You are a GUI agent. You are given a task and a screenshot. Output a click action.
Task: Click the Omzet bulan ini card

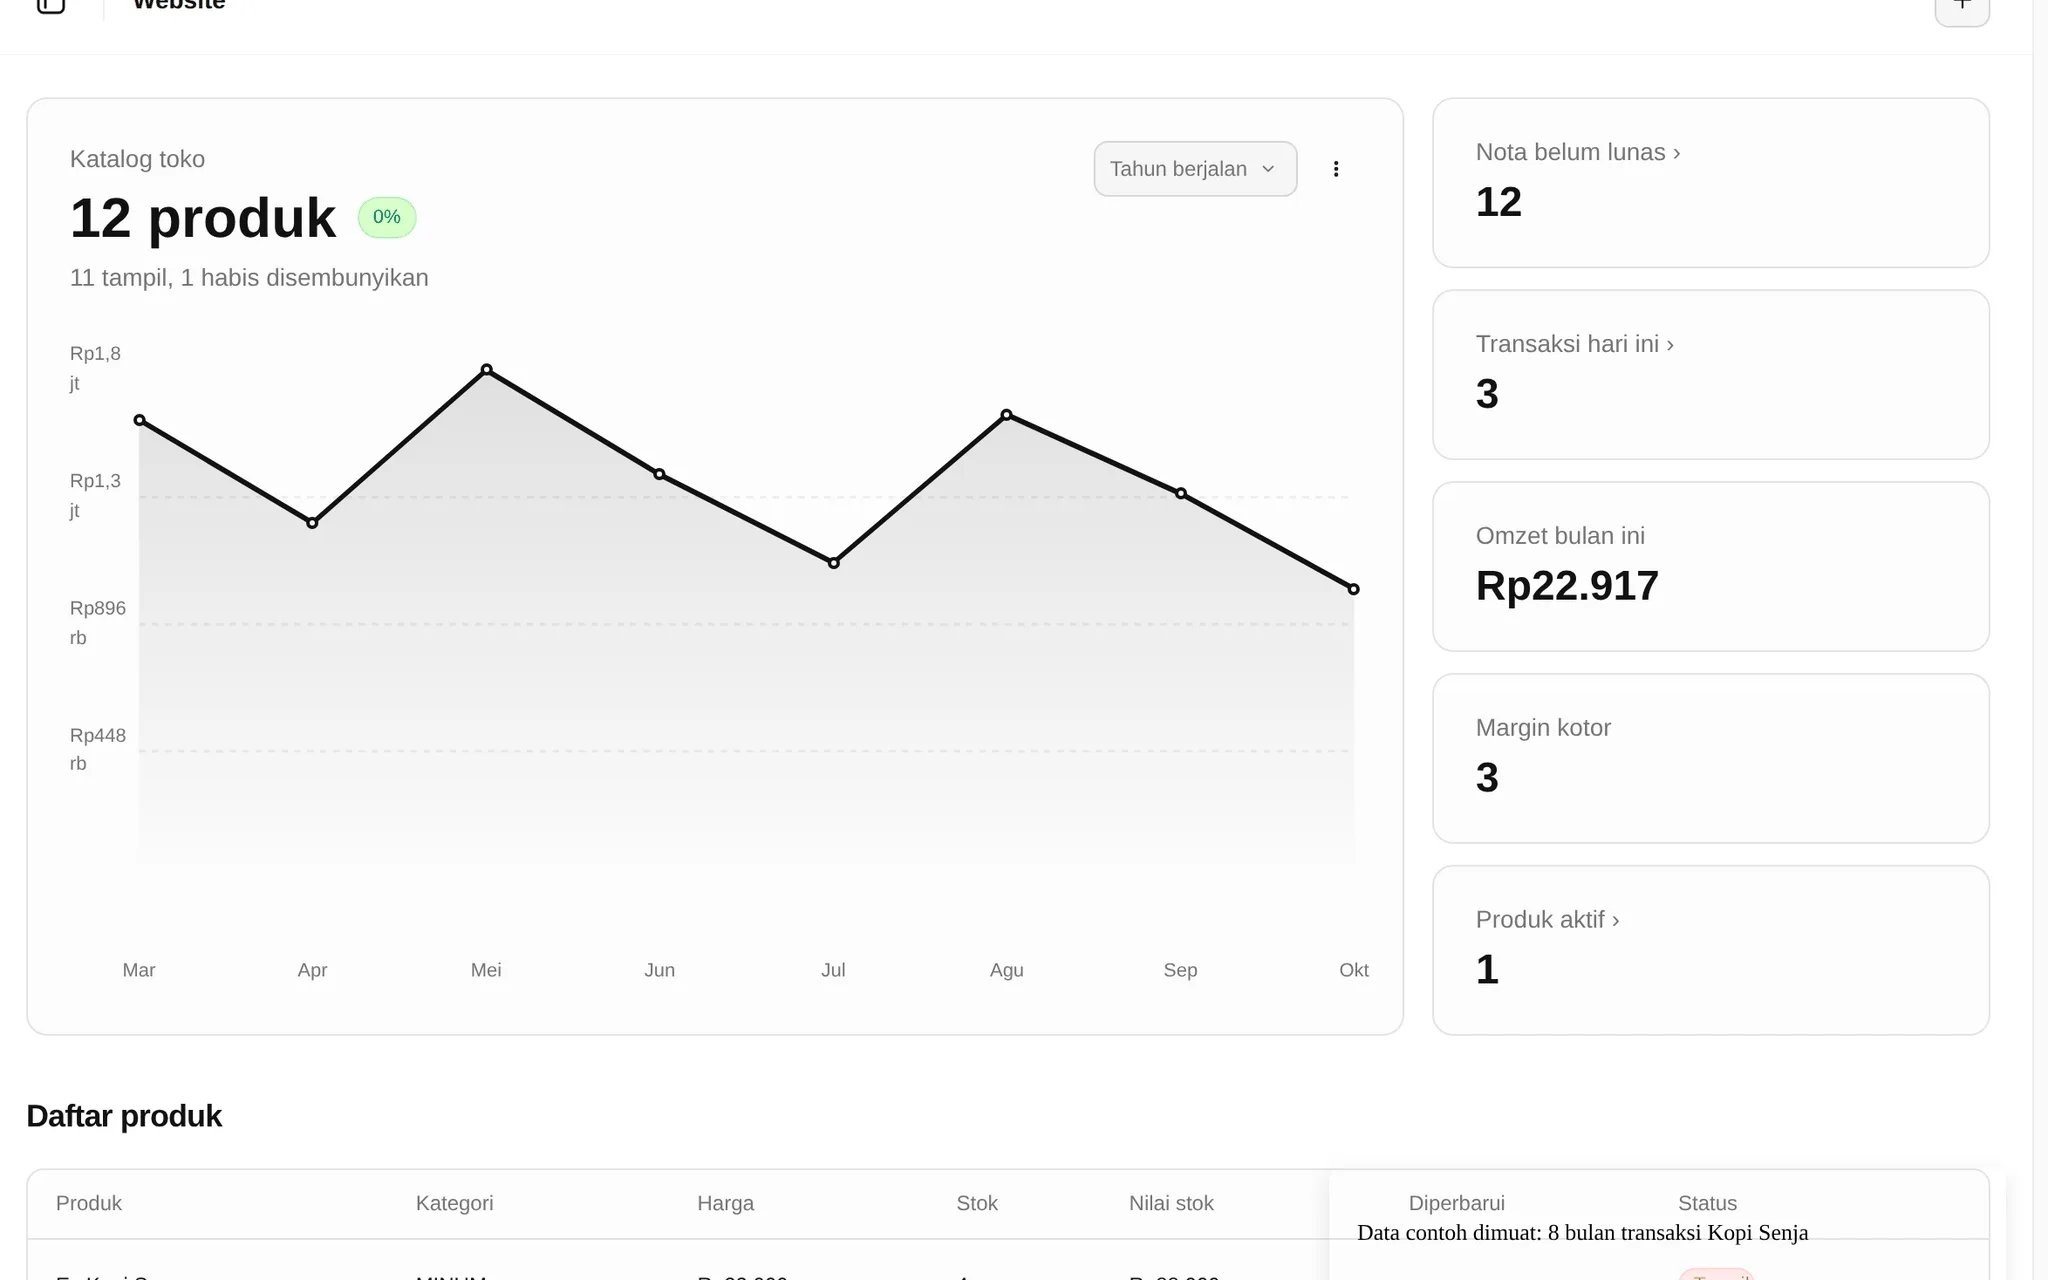point(1711,566)
